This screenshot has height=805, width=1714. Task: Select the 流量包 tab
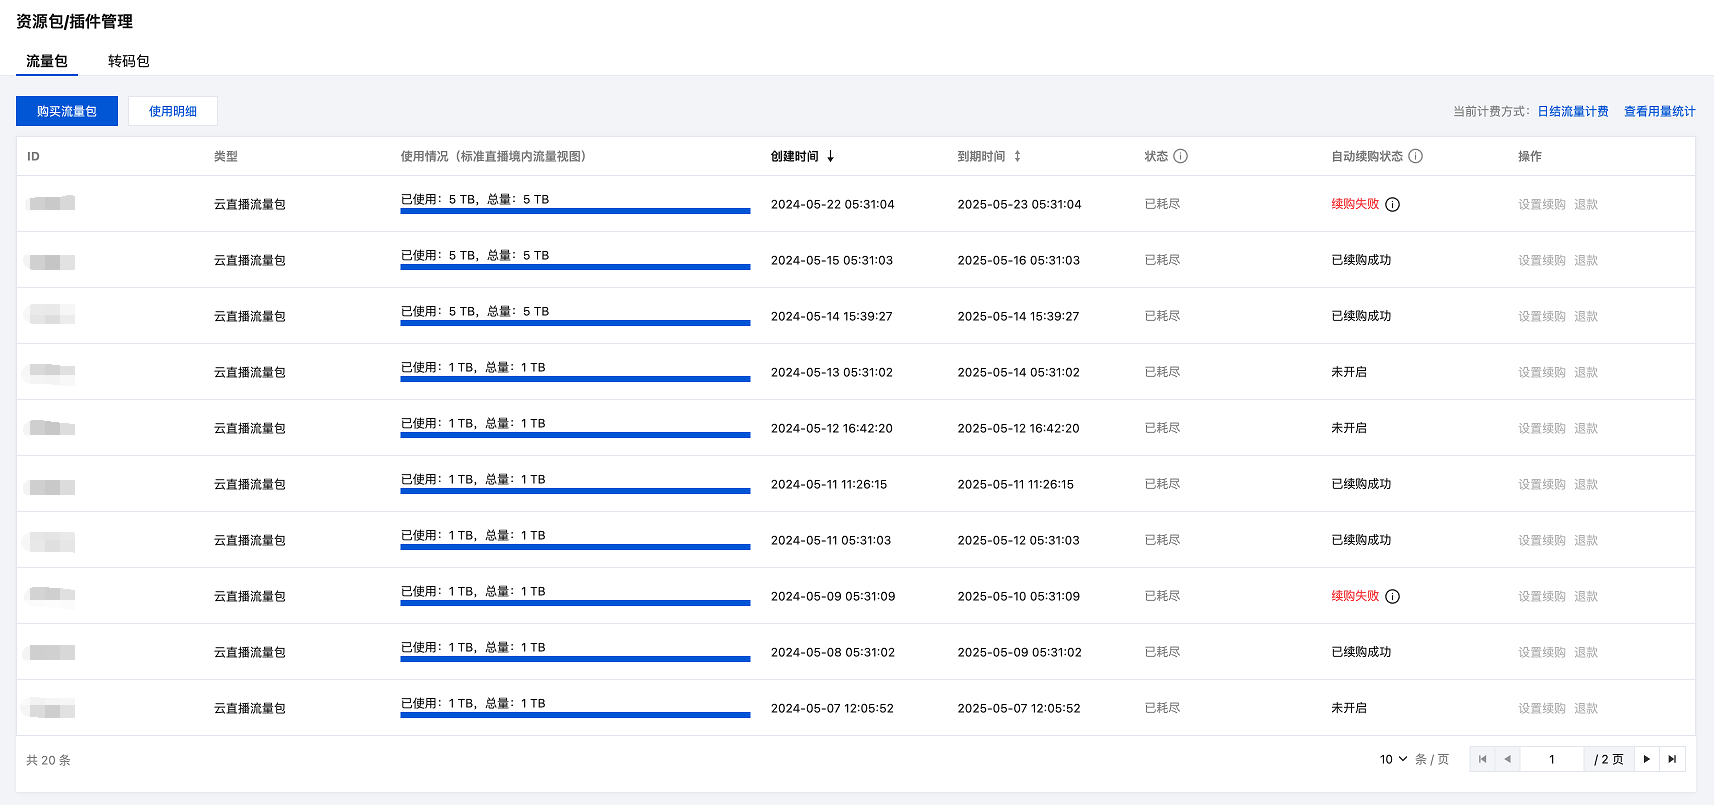[x=47, y=61]
